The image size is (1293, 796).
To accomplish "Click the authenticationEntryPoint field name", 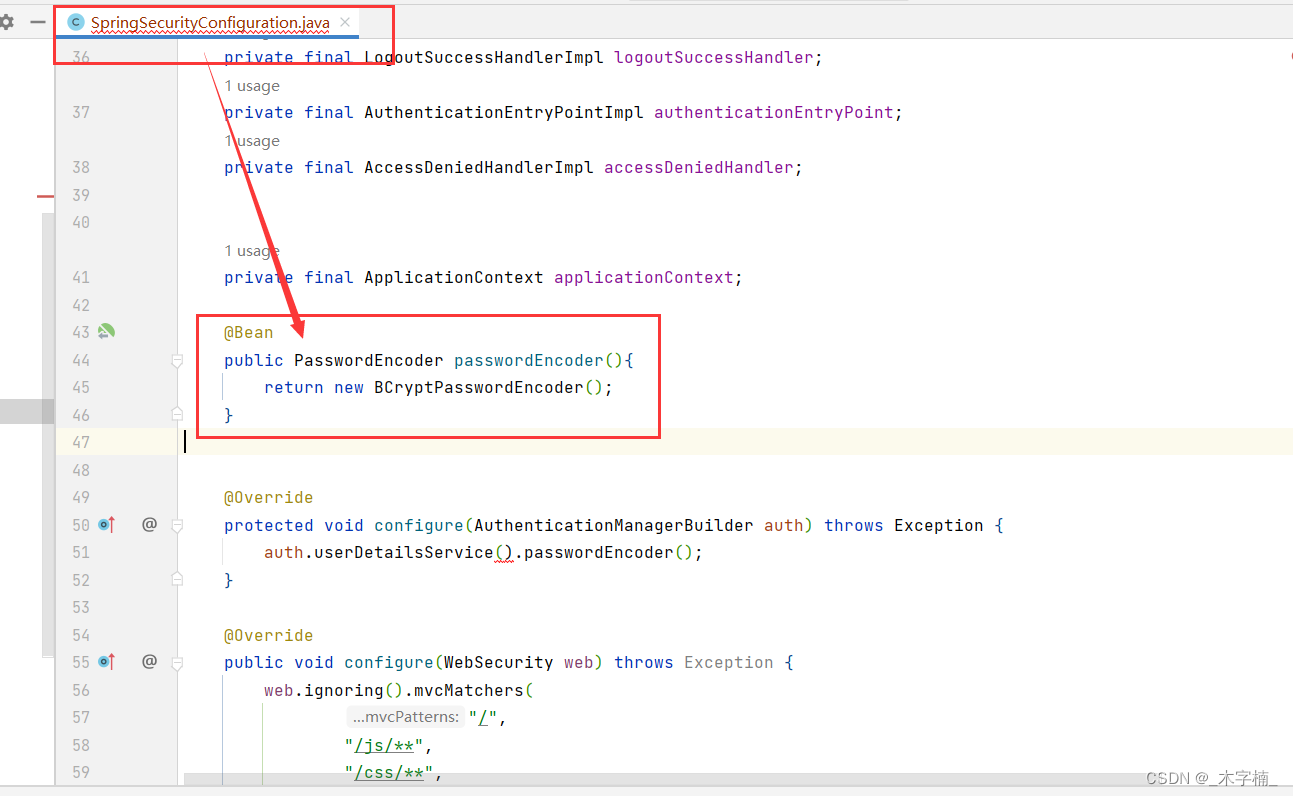I will 773,113.
